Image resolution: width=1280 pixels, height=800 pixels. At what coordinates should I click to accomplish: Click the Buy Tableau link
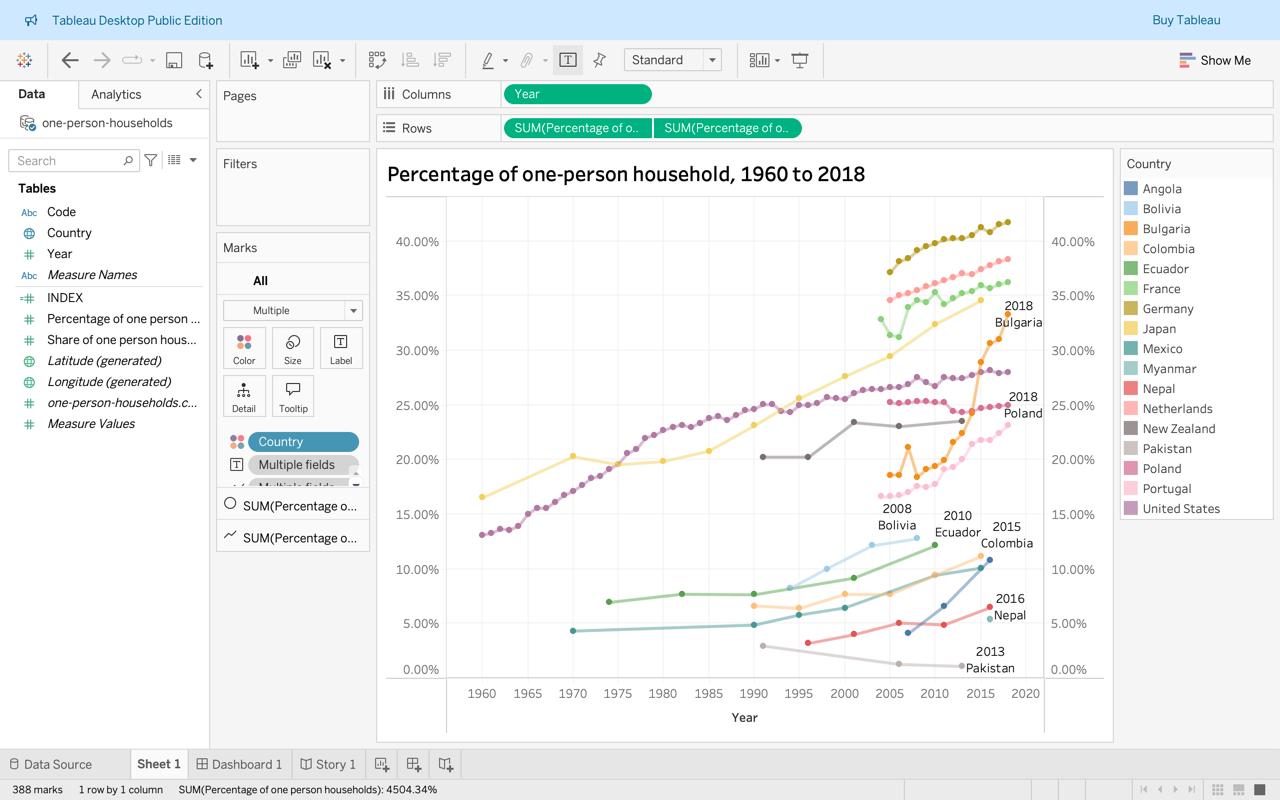coord(1186,20)
